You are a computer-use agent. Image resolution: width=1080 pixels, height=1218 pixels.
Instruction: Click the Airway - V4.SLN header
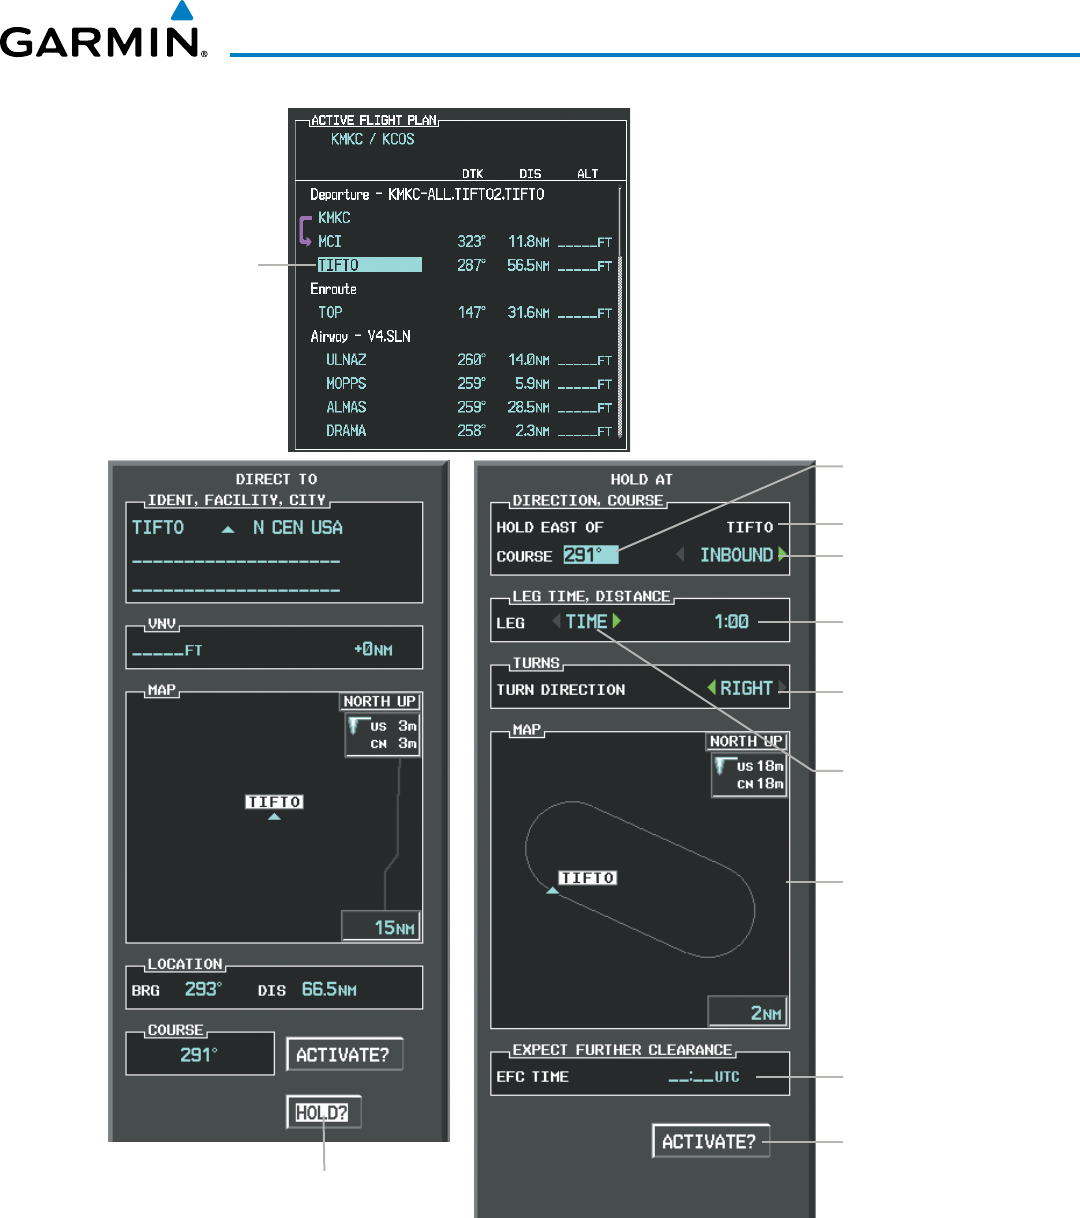coord(360,337)
